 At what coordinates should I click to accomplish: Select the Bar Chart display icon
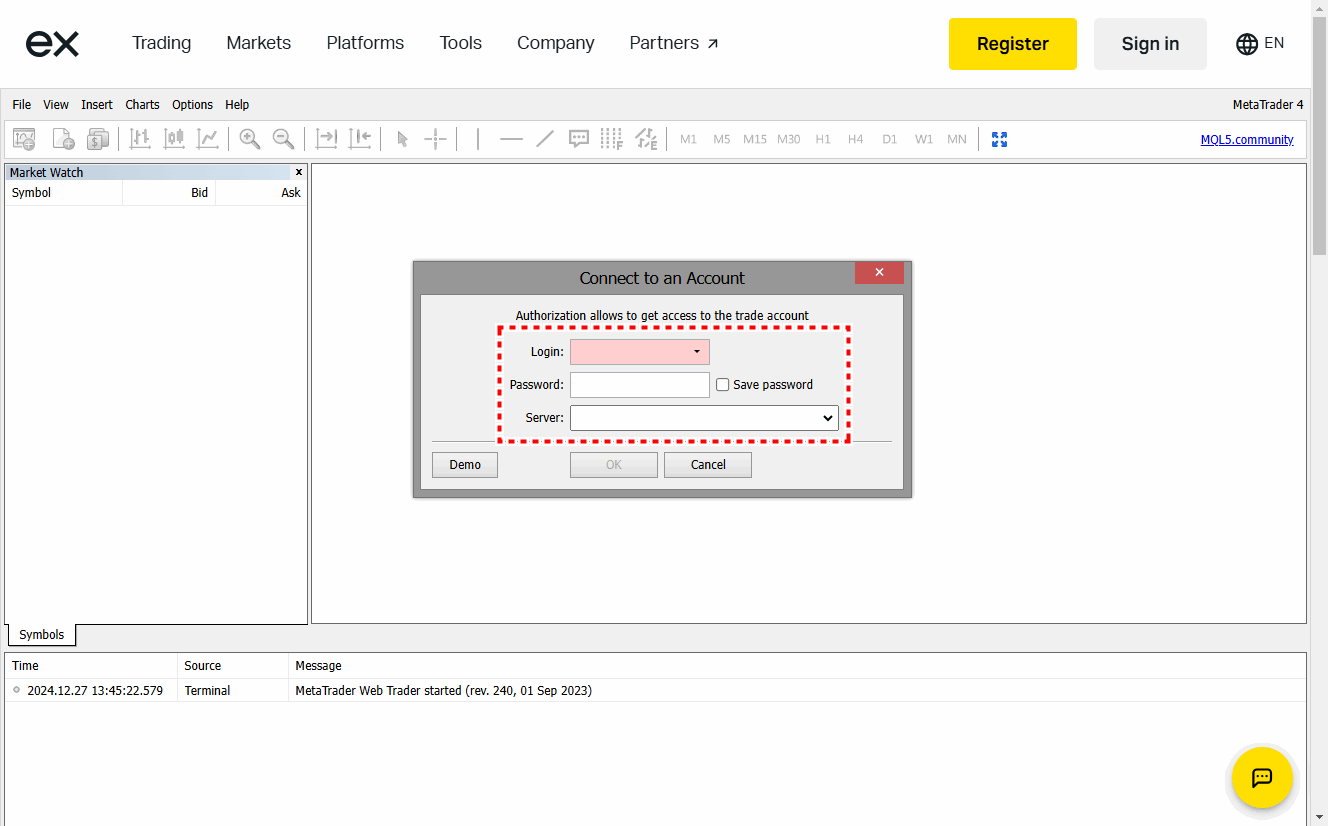pyautogui.click(x=140, y=139)
